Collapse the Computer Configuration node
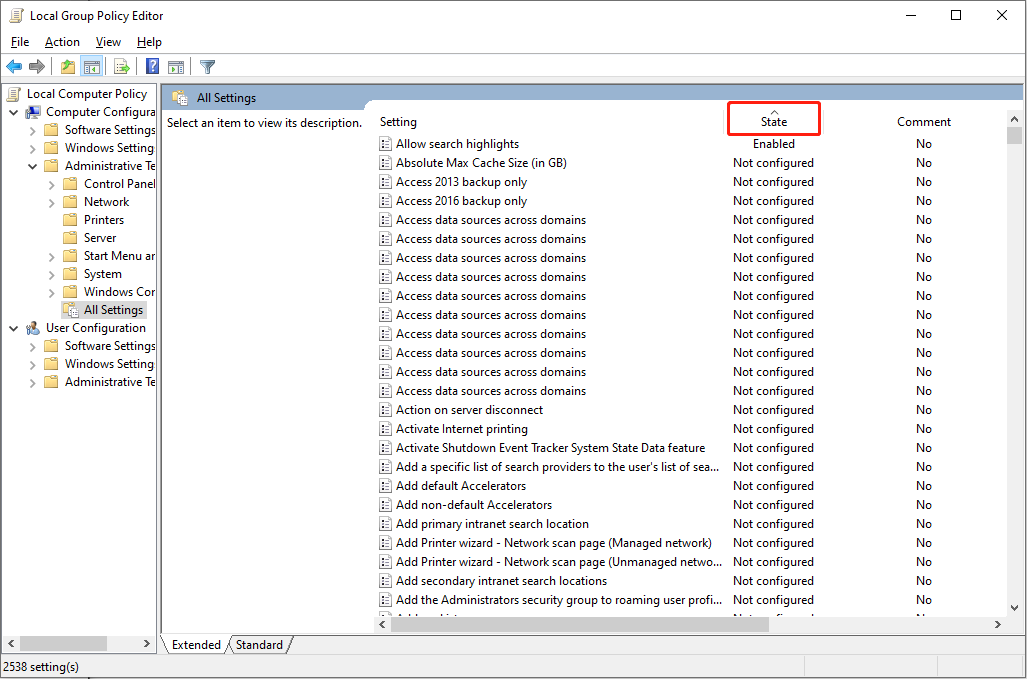Viewport: 1027px width, 679px height. [x=14, y=111]
